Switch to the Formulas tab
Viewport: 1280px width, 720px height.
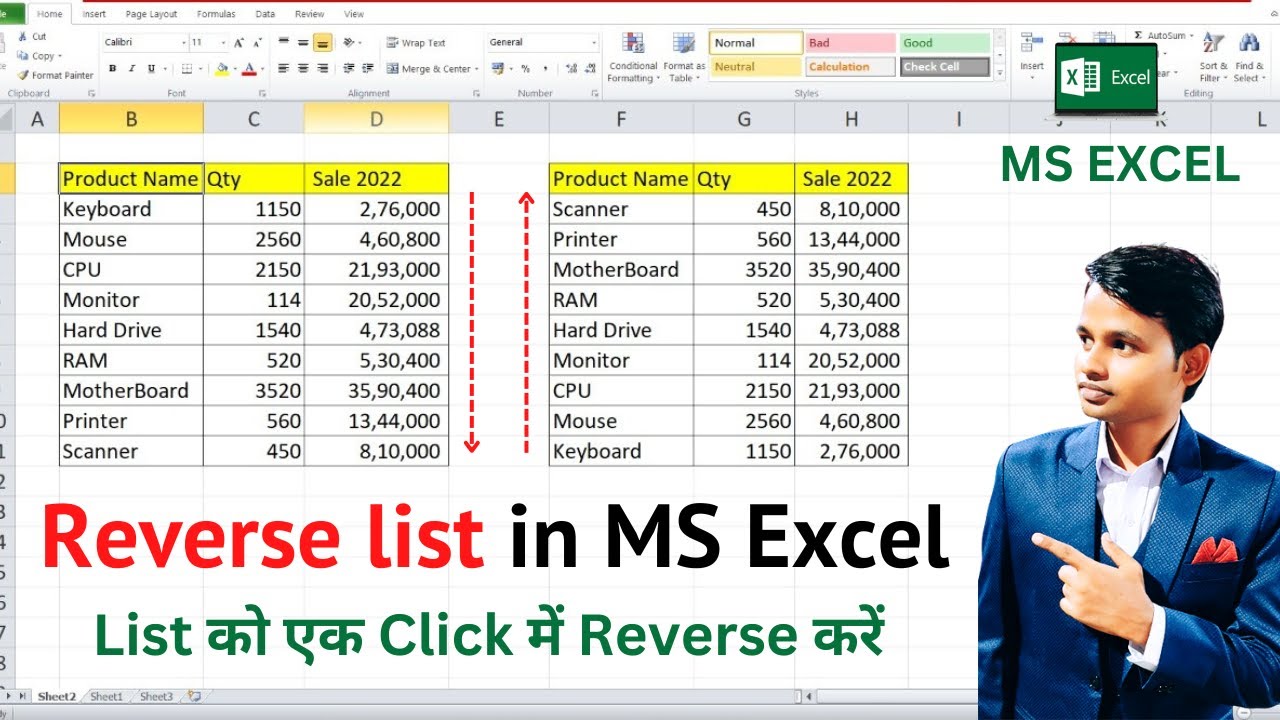click(216, 14)
